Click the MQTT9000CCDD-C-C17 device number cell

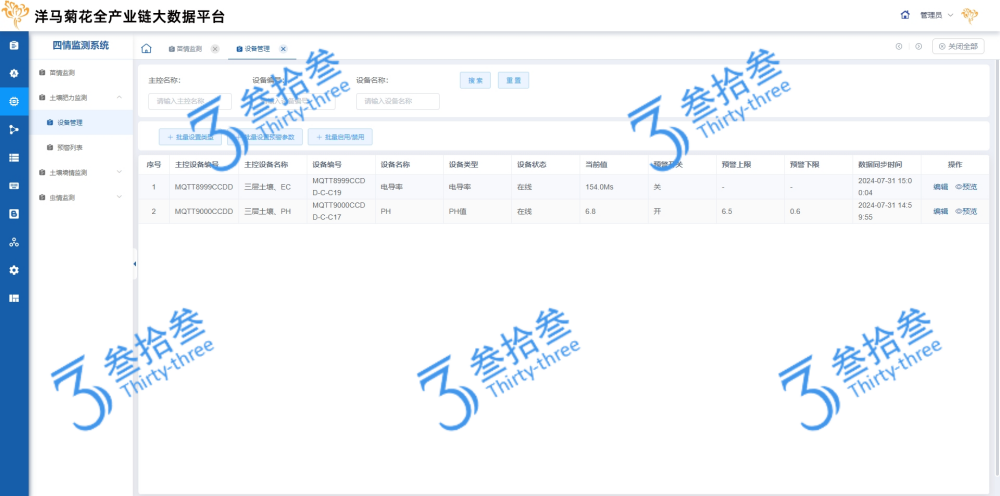[x=339, y=211]
